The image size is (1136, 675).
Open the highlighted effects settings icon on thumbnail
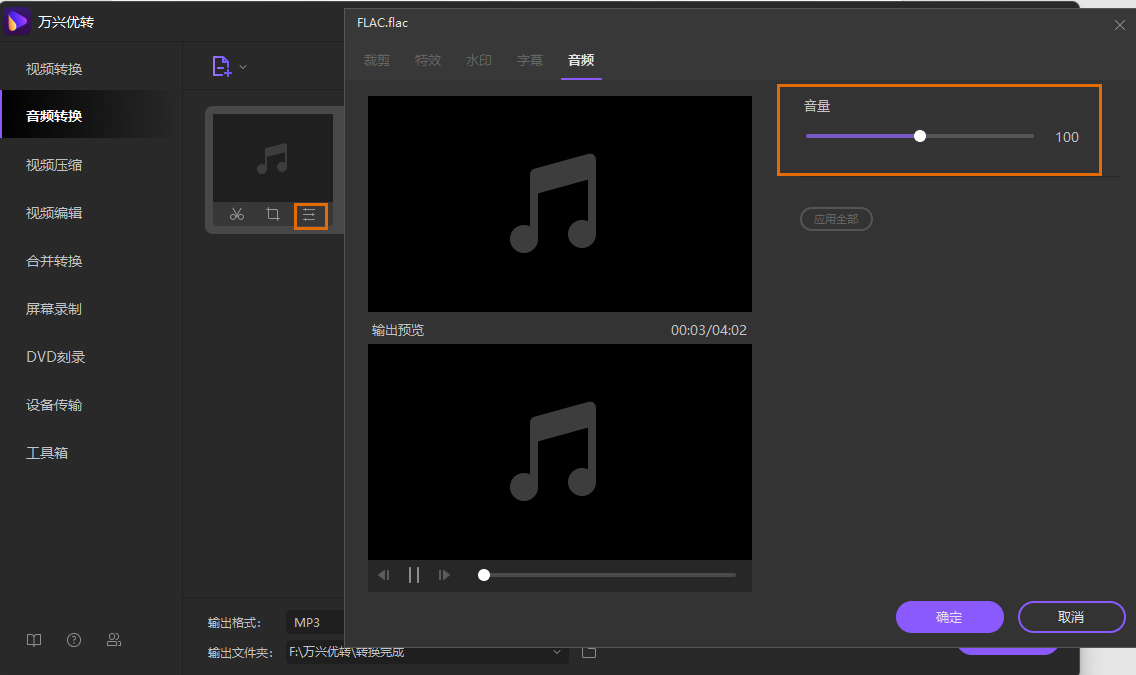click(310, 216)
